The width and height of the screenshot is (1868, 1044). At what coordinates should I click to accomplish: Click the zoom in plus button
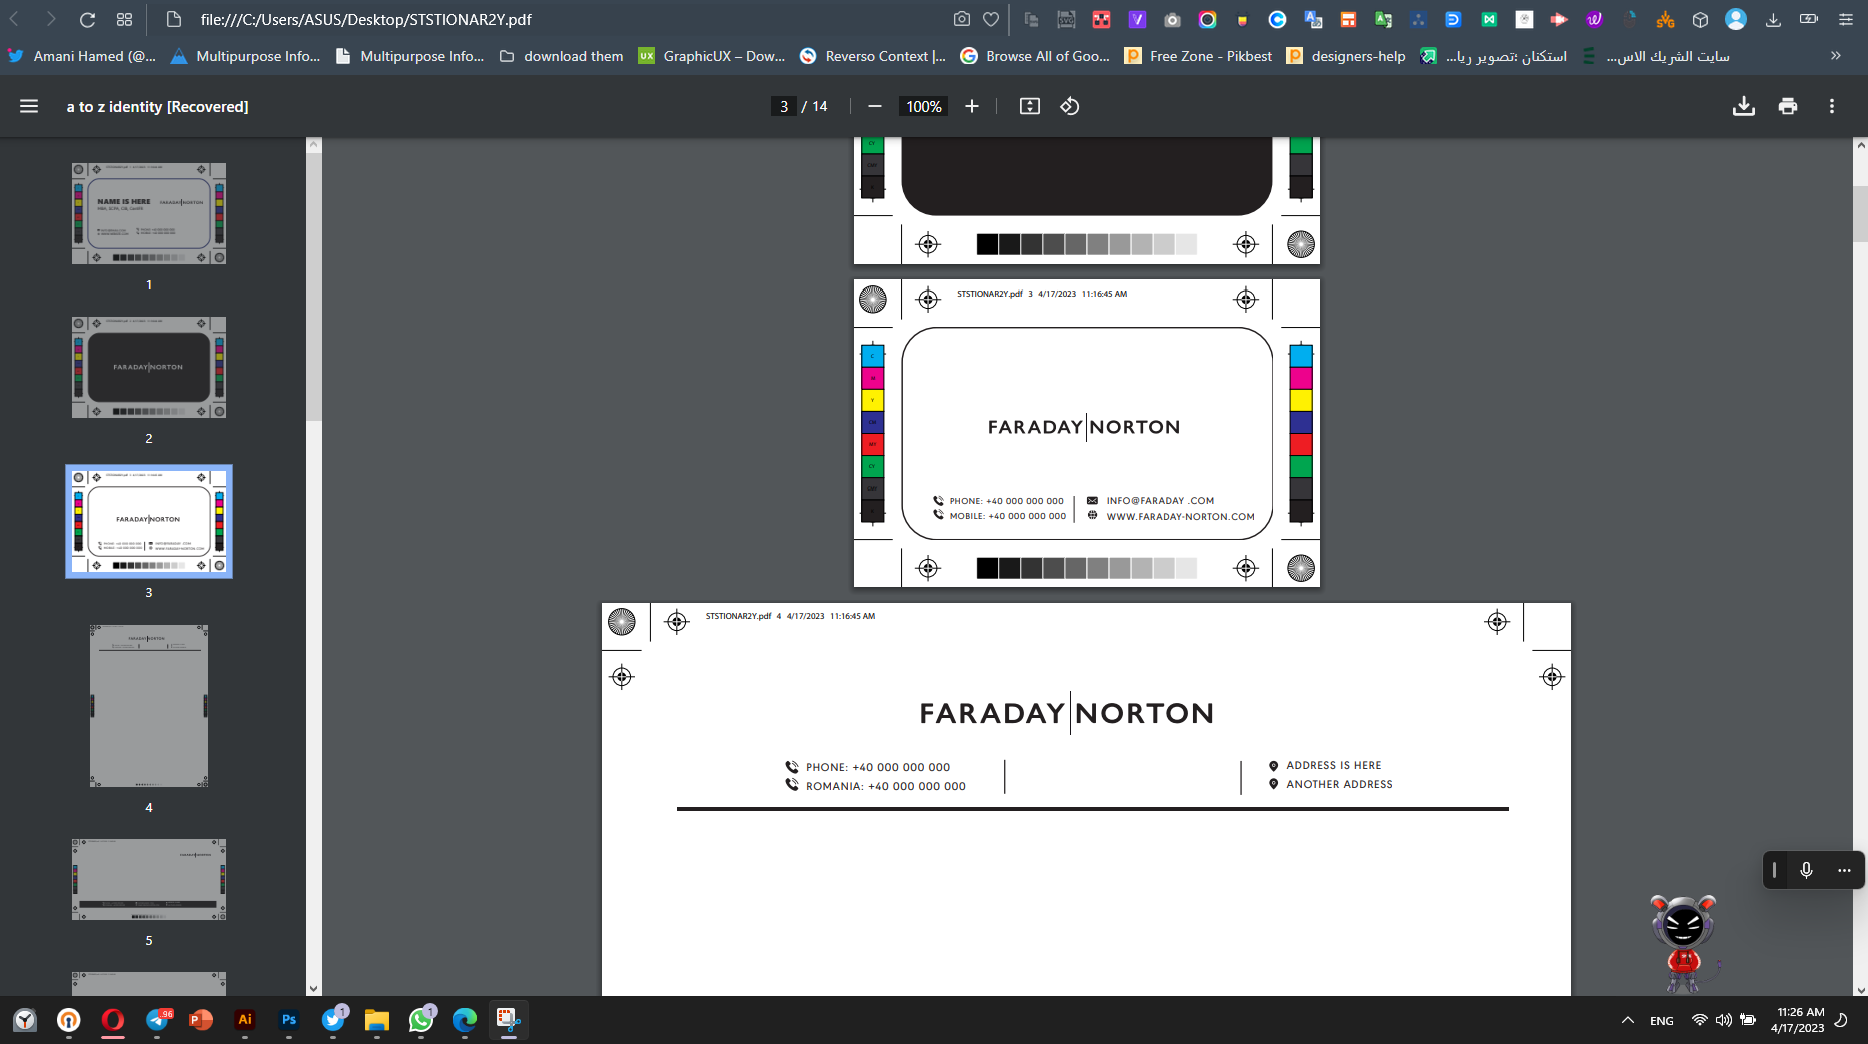coord(971,106)
